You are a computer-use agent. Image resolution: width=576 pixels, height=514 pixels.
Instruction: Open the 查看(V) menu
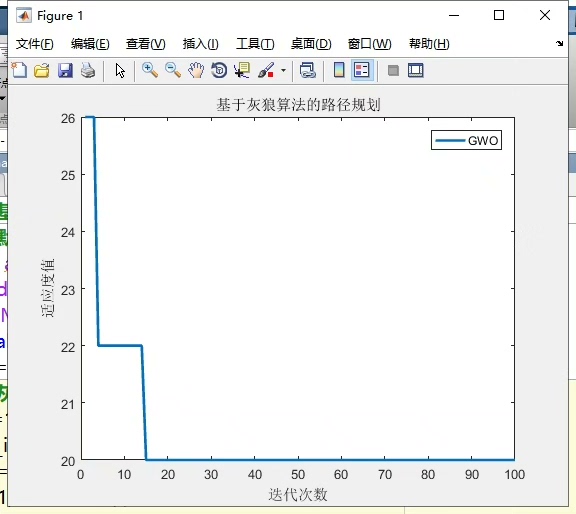point(146,44)
